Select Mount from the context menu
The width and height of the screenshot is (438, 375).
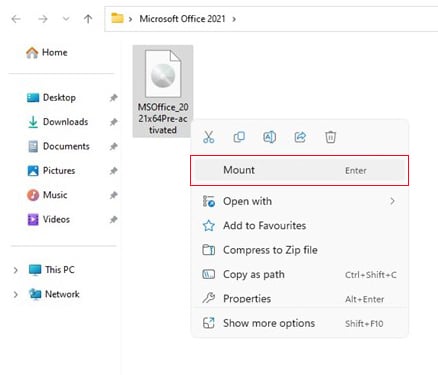point(299,170)
